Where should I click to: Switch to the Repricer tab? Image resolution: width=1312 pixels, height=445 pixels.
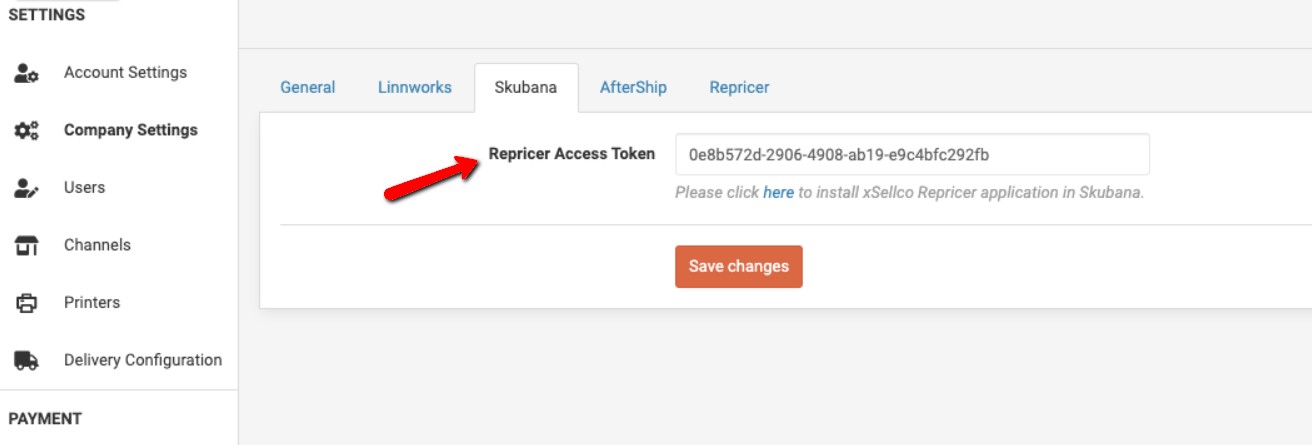tap(740, 88)
